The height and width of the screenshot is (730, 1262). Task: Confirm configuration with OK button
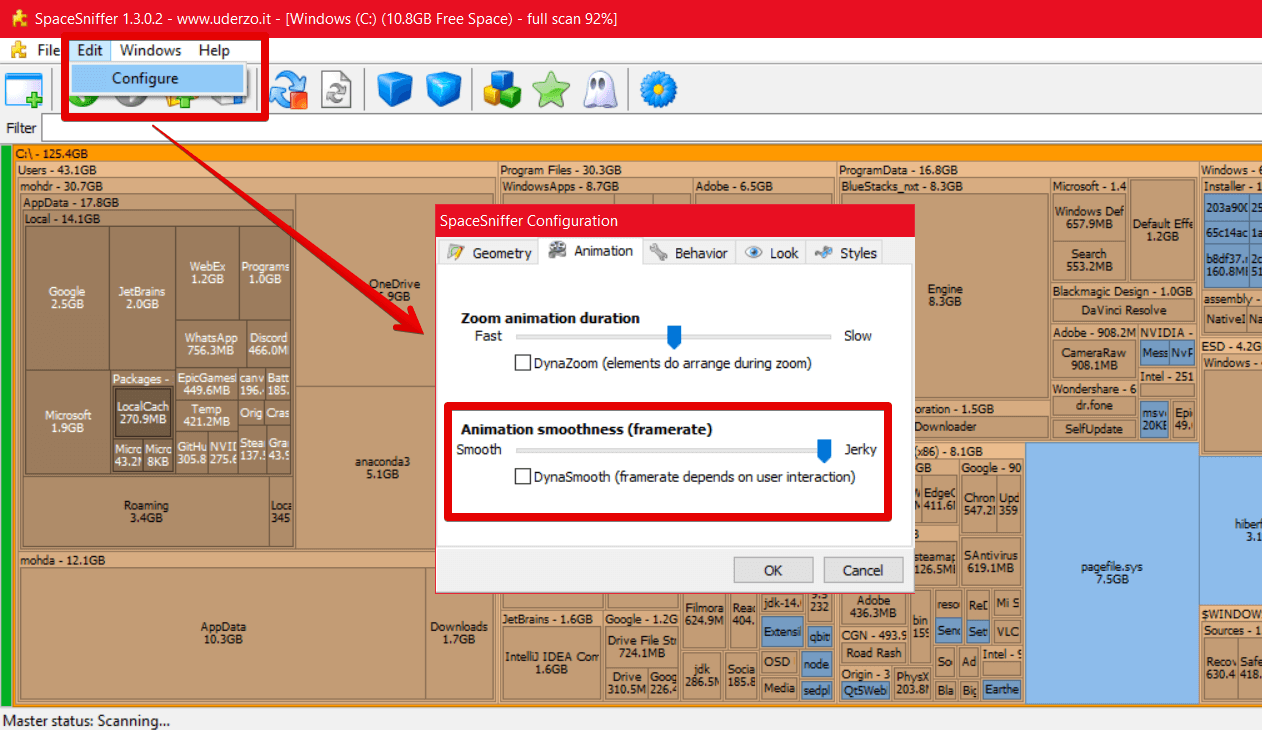click(773, 570)
